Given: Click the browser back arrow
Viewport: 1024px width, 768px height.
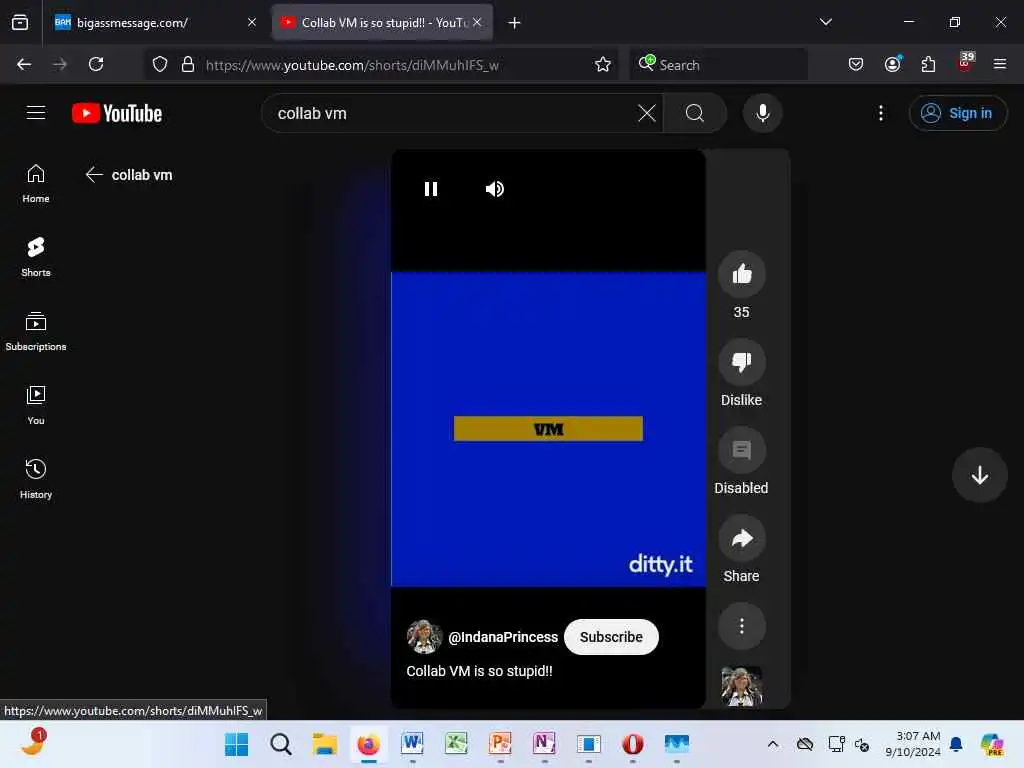Looking at the screenshot, I should (24, 64).
